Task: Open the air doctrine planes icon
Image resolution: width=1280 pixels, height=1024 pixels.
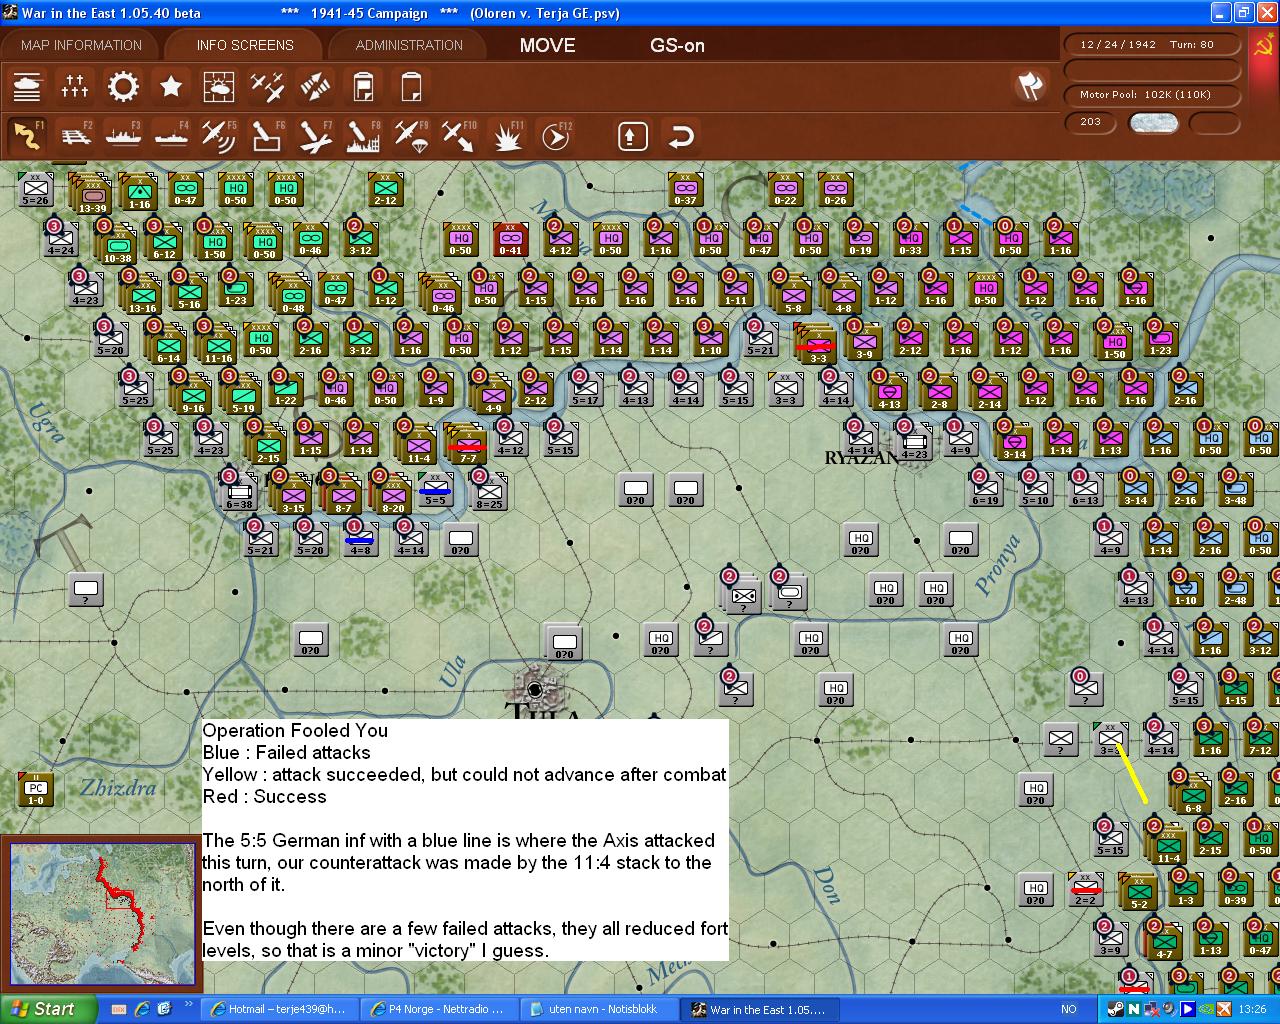Action: click(x=267, y=87)
